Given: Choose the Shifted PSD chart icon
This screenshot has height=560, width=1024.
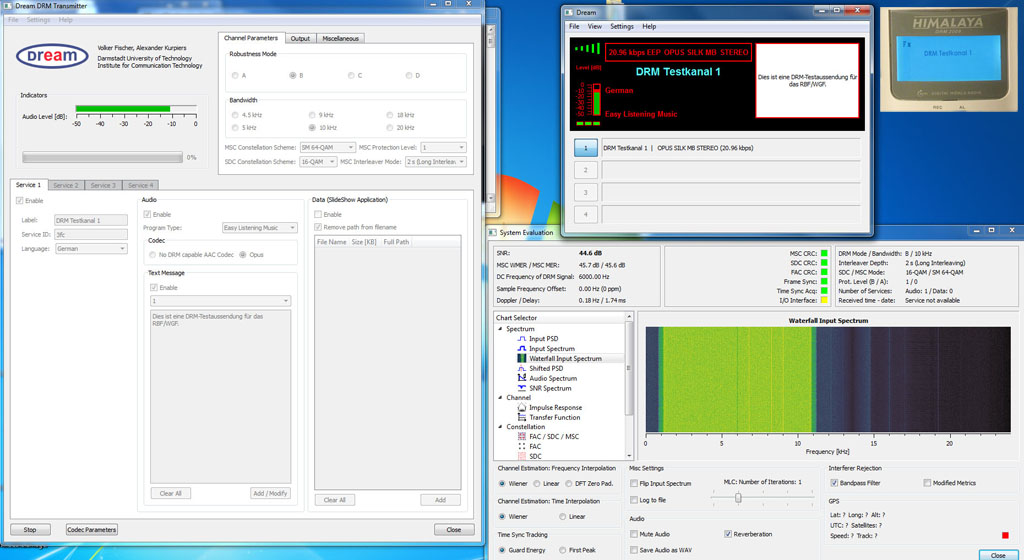Looking at the screenshot, I should 521,369.
